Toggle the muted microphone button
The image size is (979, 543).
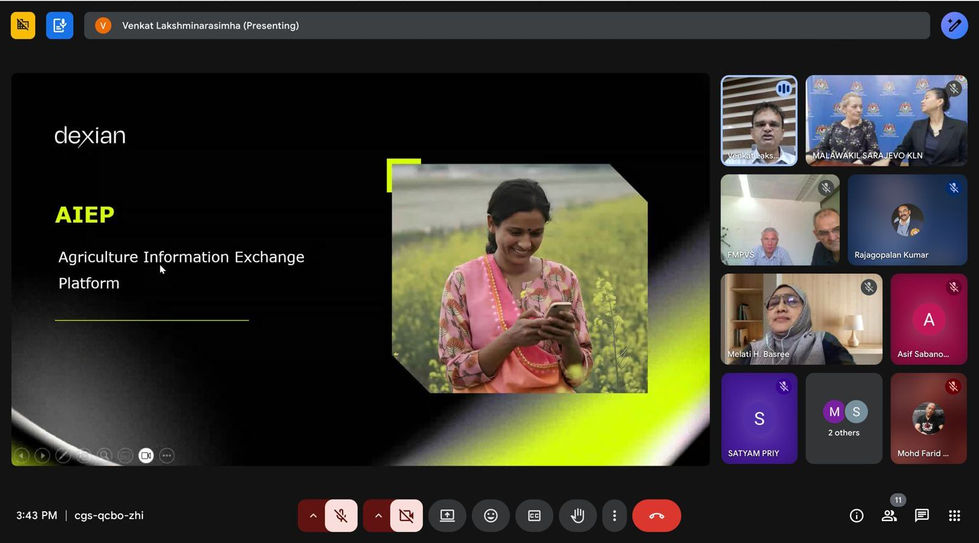coord(341,516)
